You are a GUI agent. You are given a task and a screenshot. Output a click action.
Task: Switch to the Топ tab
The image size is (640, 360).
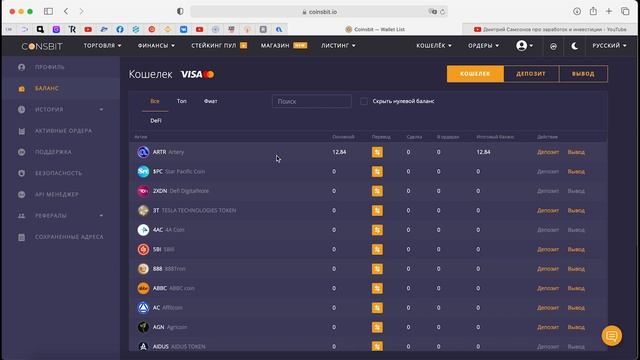[182, 101]
